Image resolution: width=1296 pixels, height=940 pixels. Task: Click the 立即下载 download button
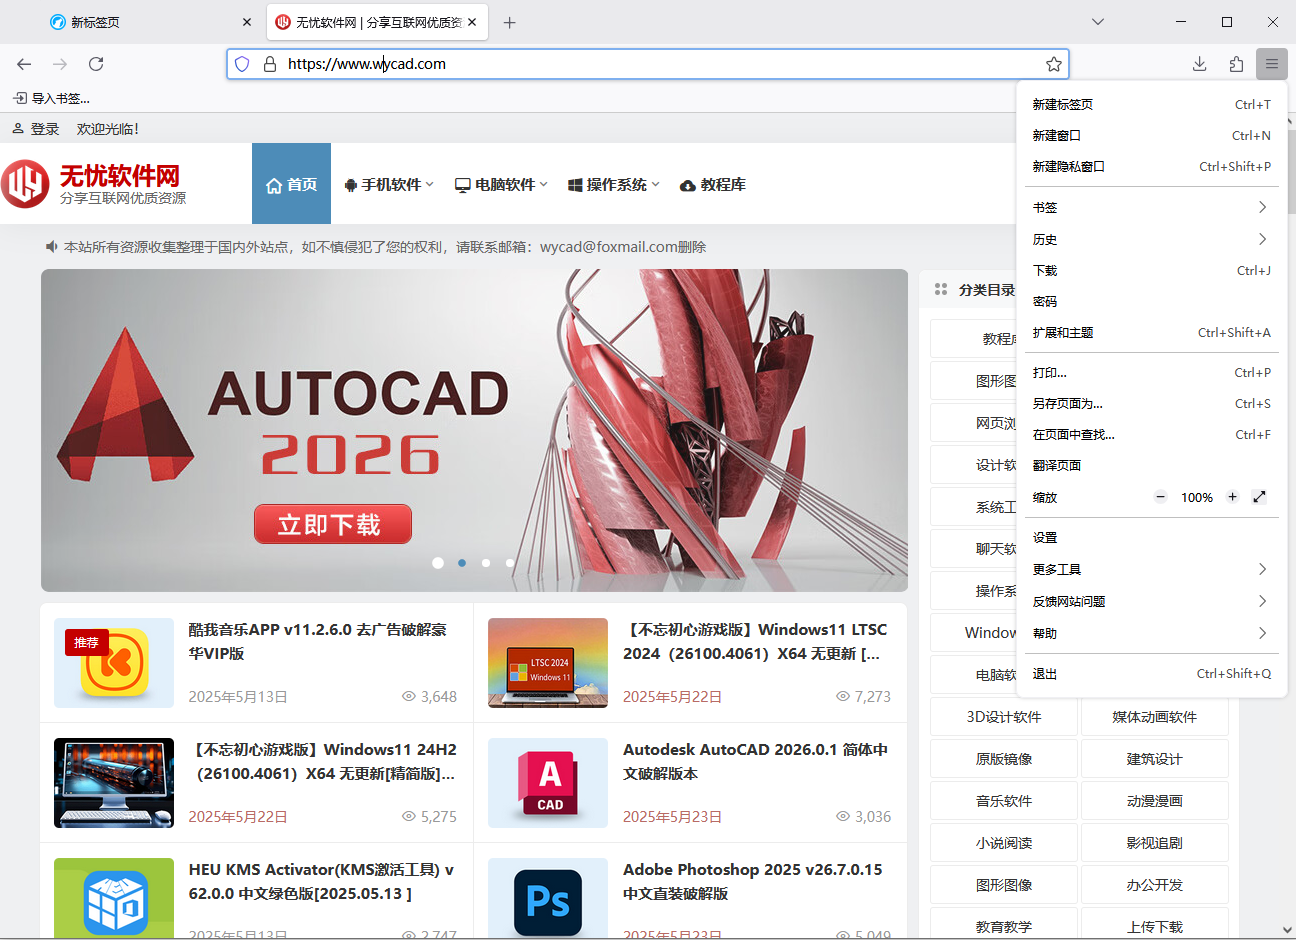tap(332, 523)
